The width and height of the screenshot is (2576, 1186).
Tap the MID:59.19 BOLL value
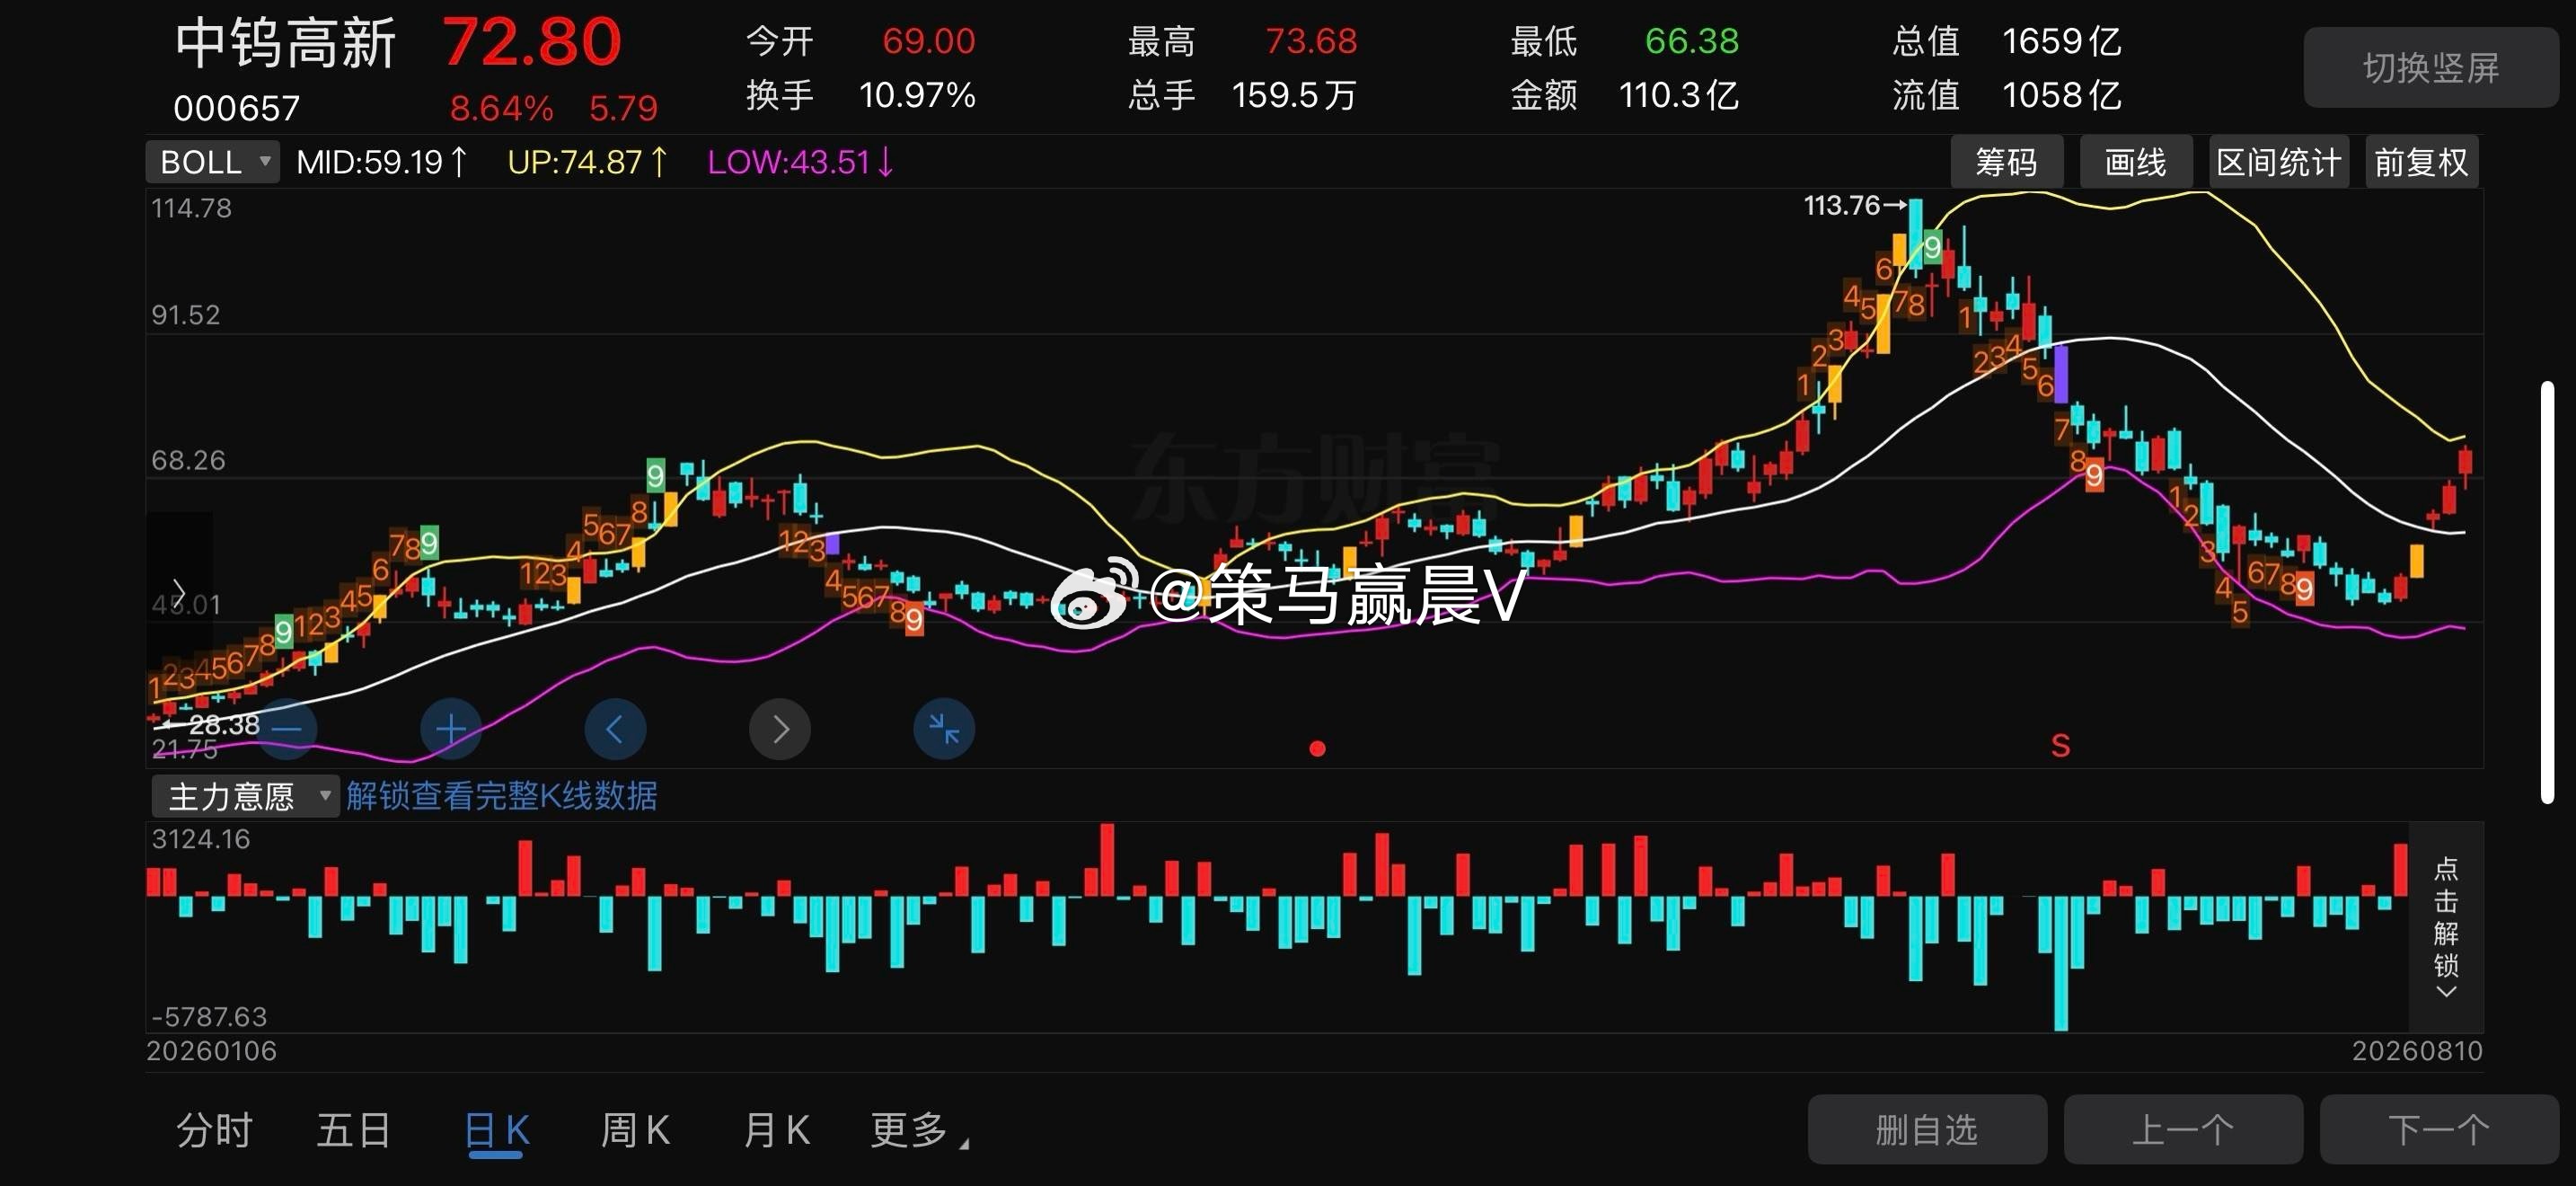click(x=382, y=162)
